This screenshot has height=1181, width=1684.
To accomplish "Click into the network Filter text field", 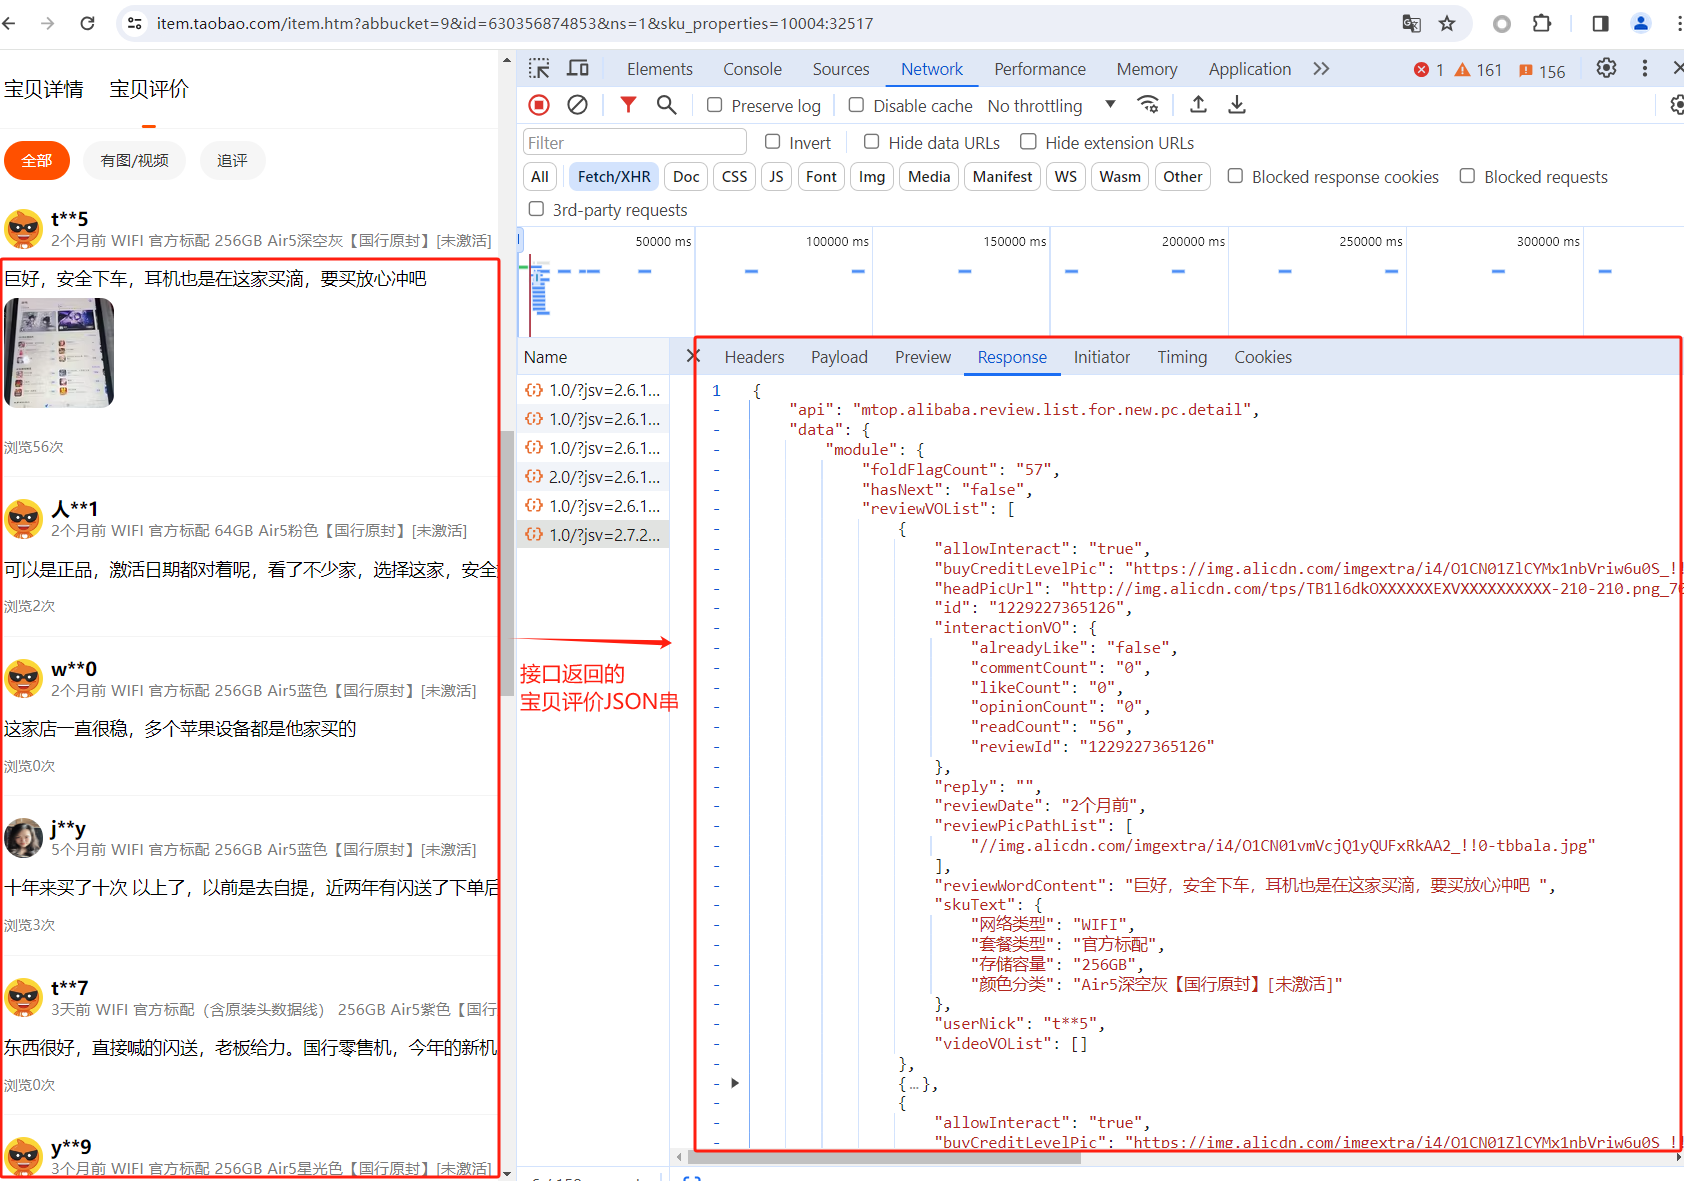I will 634,142.
